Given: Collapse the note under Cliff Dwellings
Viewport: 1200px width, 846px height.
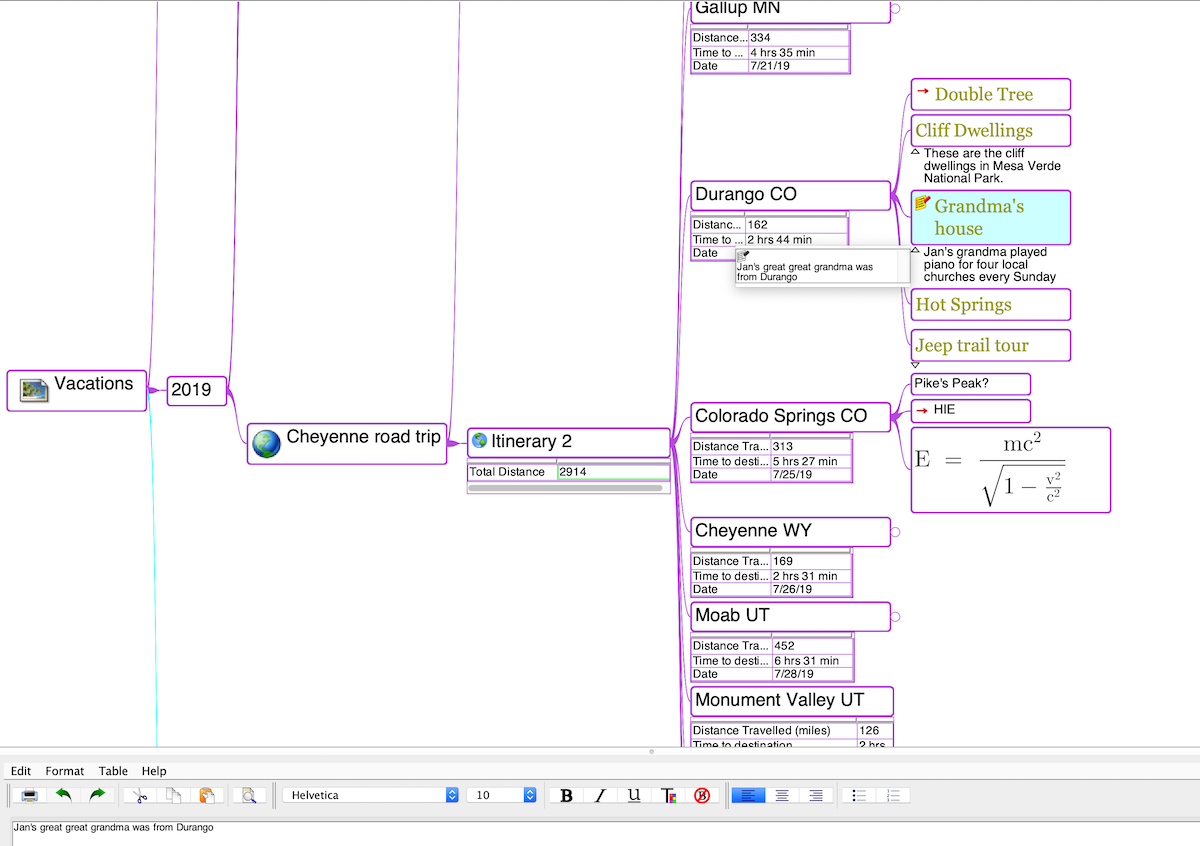Looking at the screenshot, I should click(x=915, y=152).
